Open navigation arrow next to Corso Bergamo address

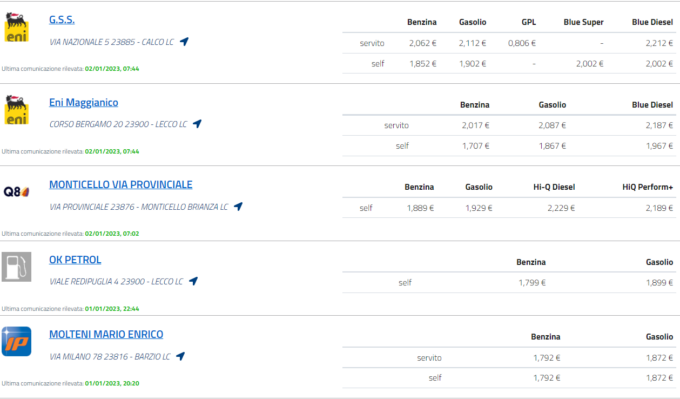coord(197,124)
